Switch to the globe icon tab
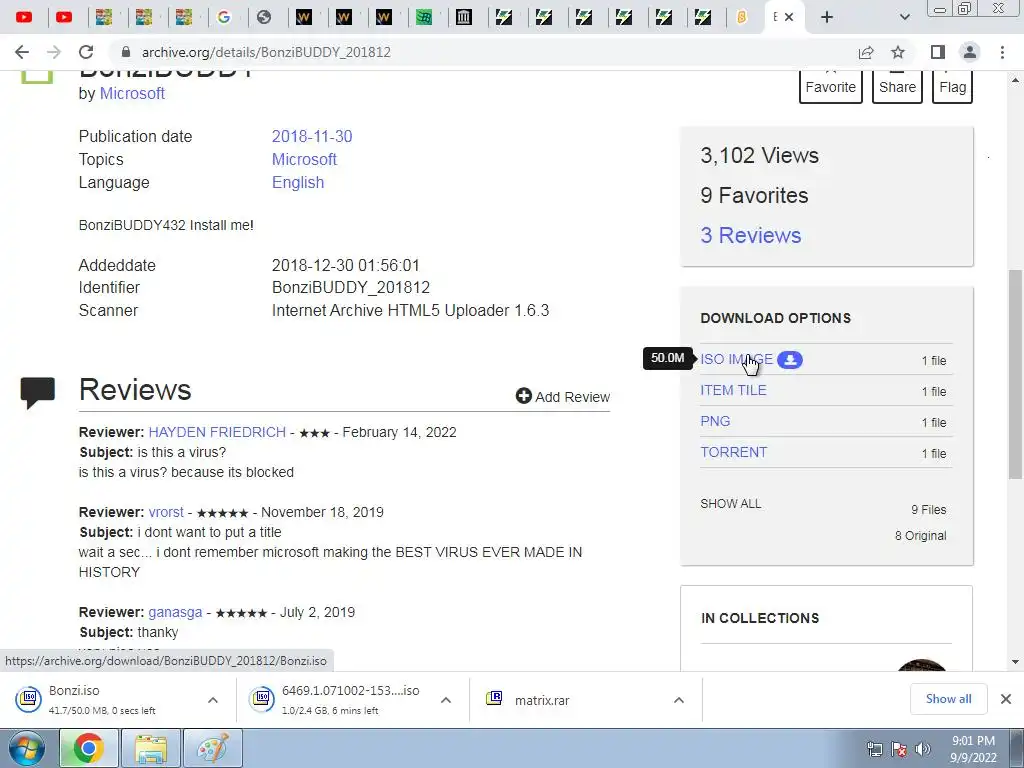This screenshot has height=768, width=1024. 264,17
